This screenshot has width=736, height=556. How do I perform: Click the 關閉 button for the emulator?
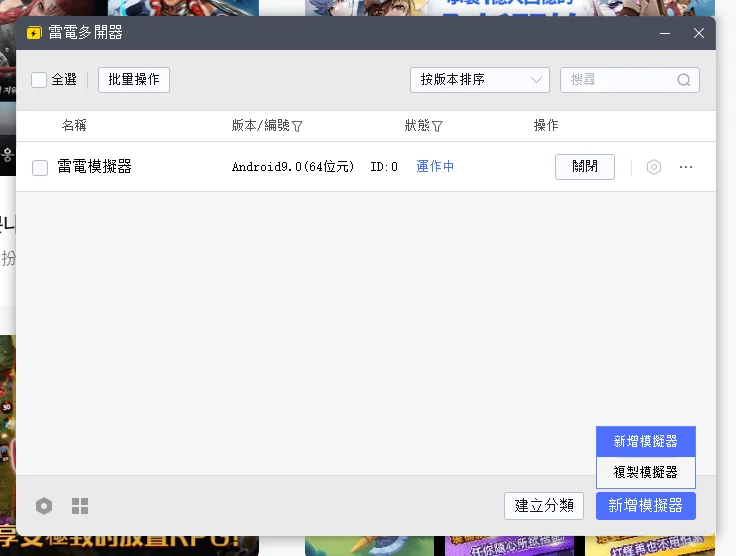point(585,167)
